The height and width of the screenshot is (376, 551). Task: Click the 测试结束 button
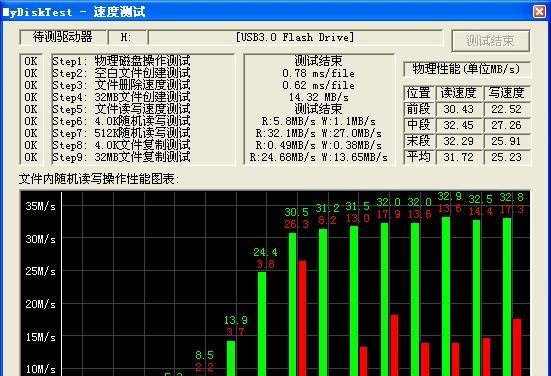click(491, 41)
